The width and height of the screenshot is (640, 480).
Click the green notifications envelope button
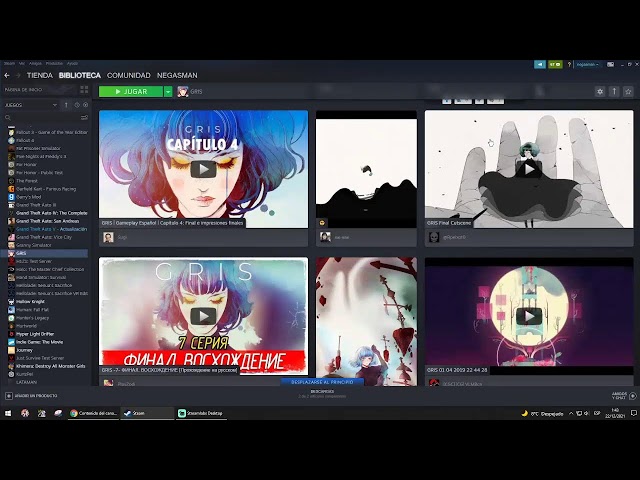[555, 64]
